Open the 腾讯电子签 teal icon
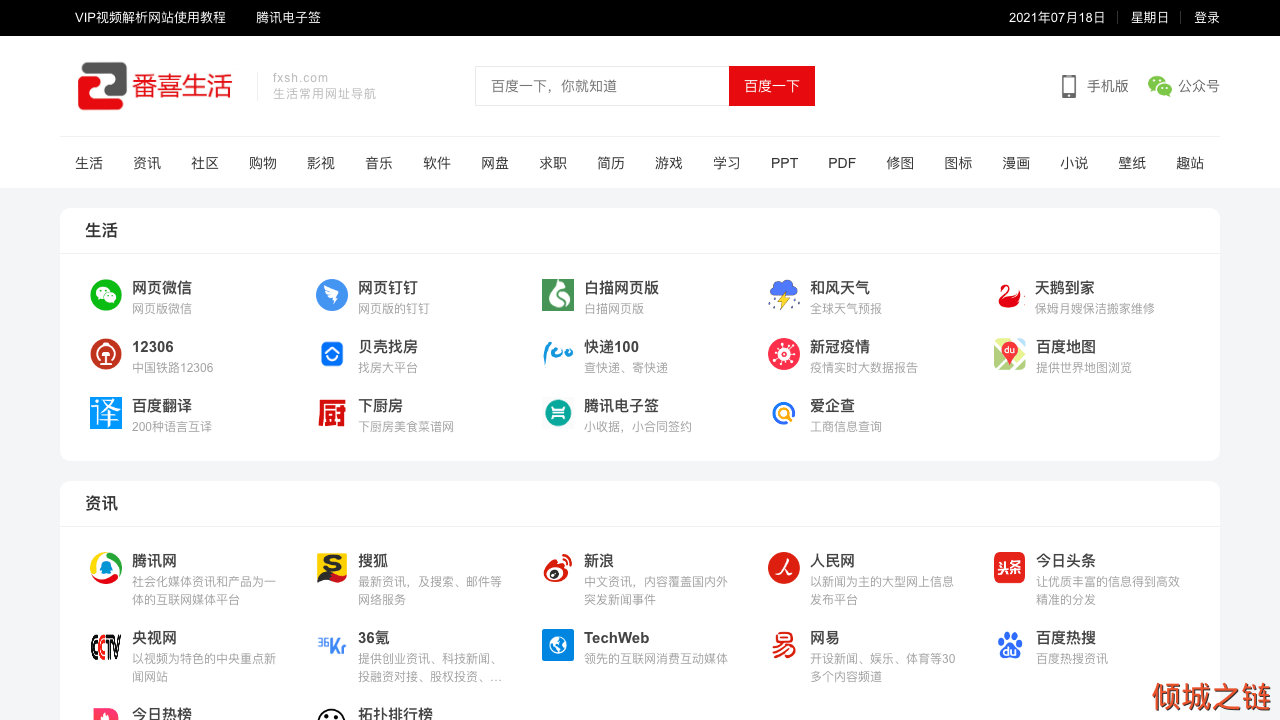 pos(558,413)
